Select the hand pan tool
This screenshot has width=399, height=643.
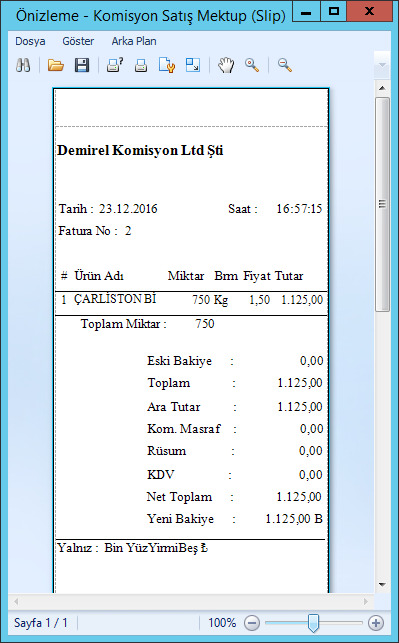coord(226,65)
